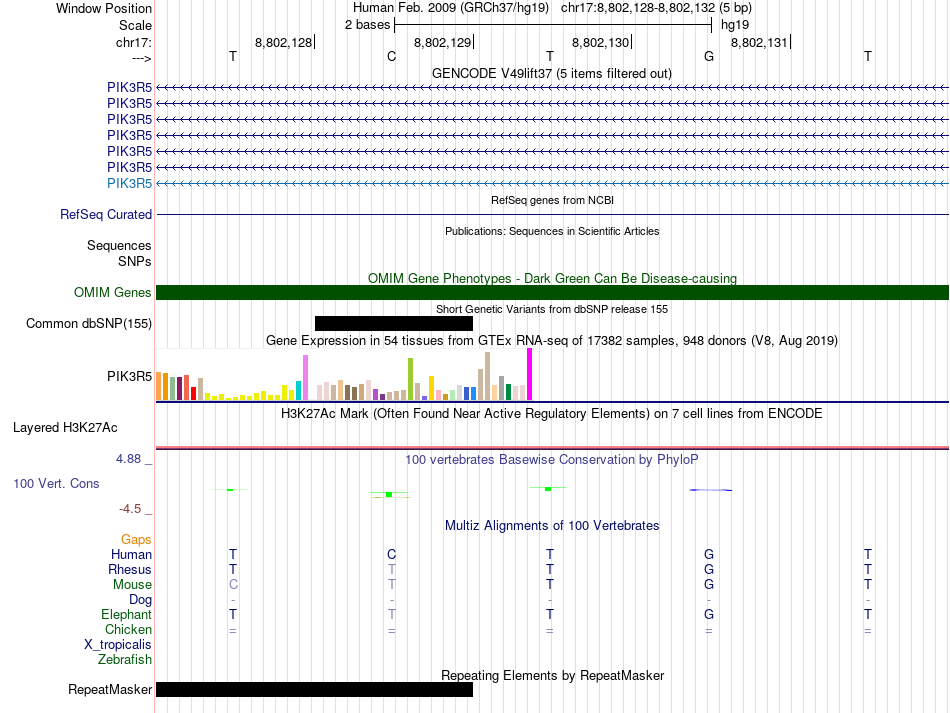Click the Mouse species label

(x=132, y=585)
